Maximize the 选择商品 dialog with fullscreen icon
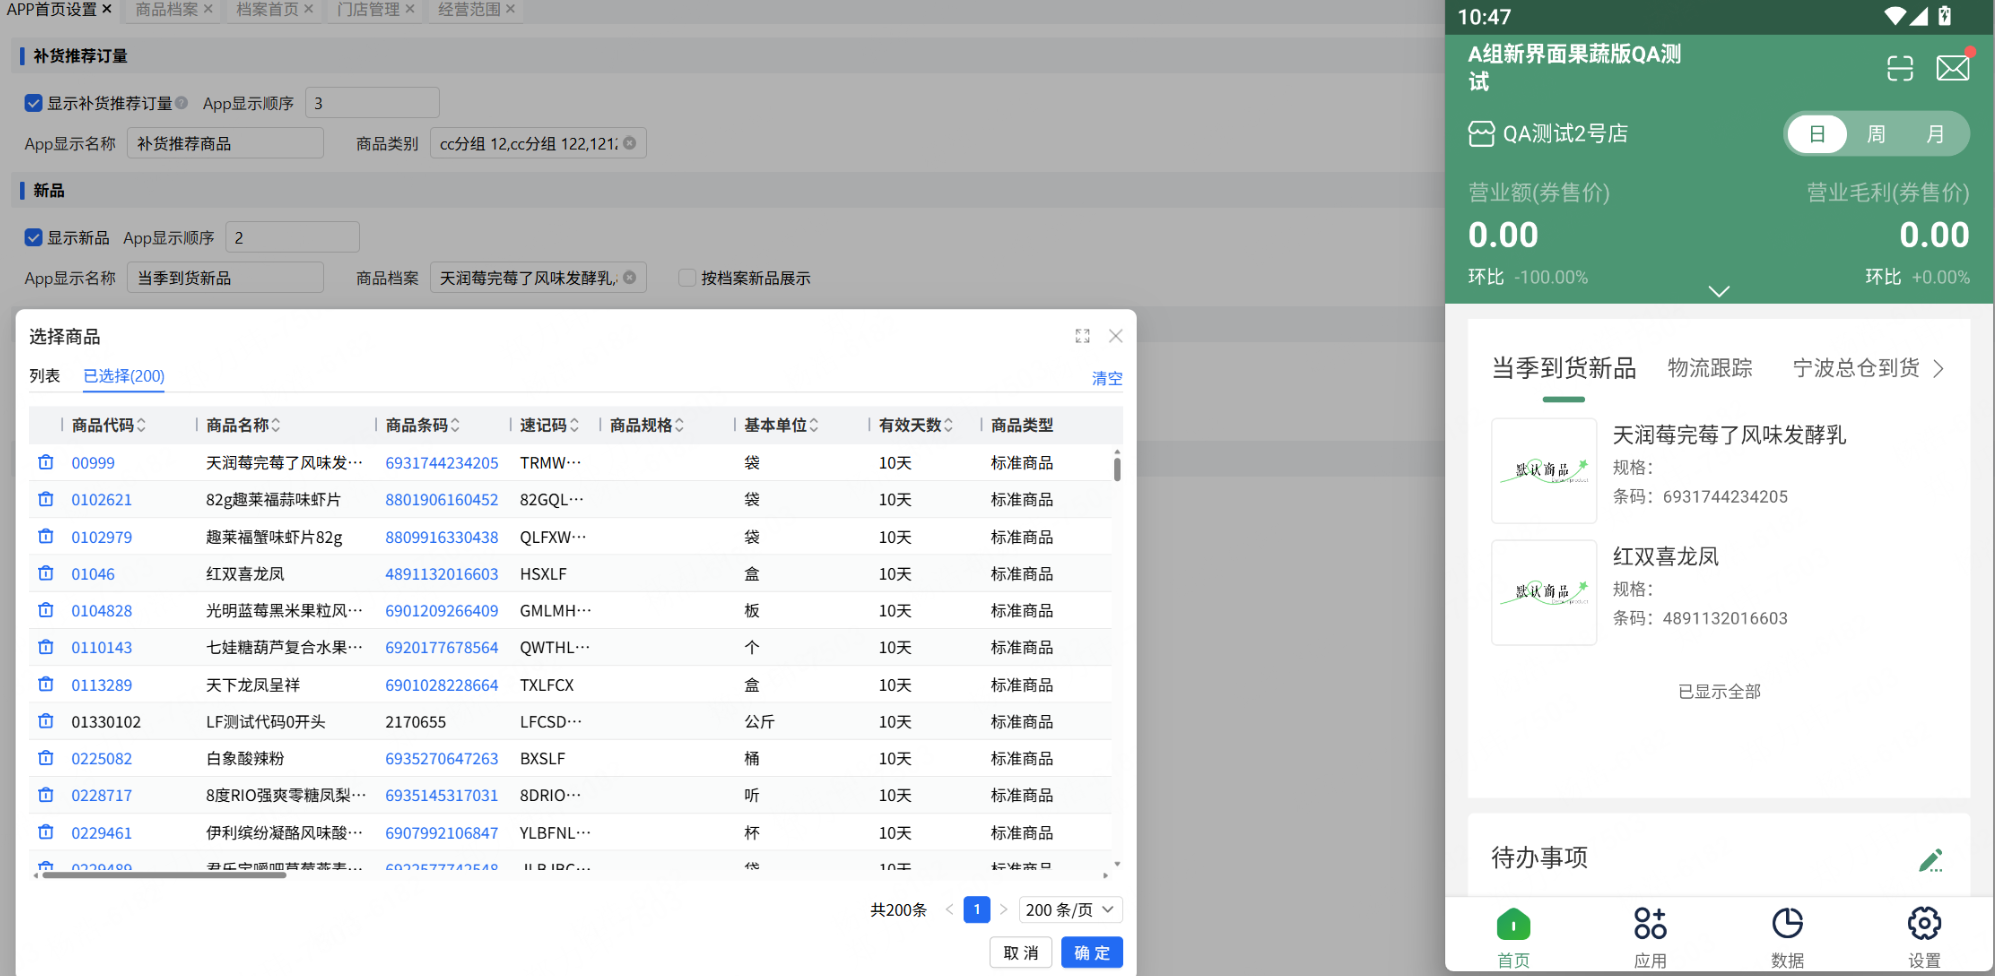The height and width of the screenshot is (976, 1995). [x=1082, y=336]
